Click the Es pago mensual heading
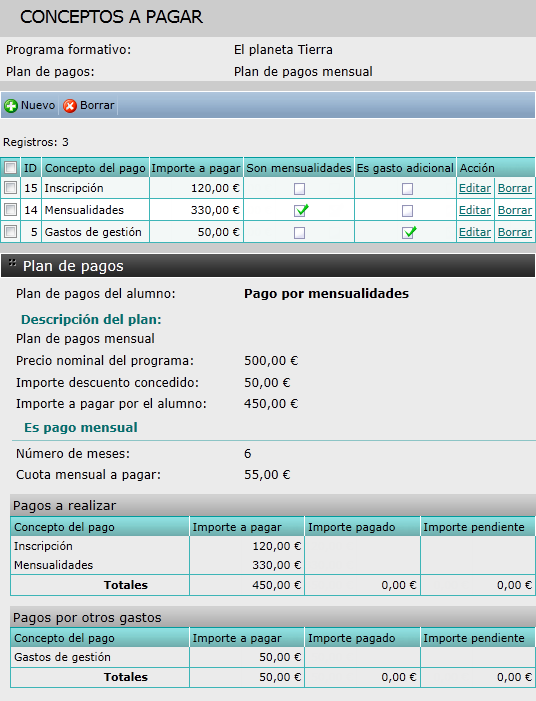Image resolution: width=536 pixels, height=701 pixels. click(x=81, y=428)
